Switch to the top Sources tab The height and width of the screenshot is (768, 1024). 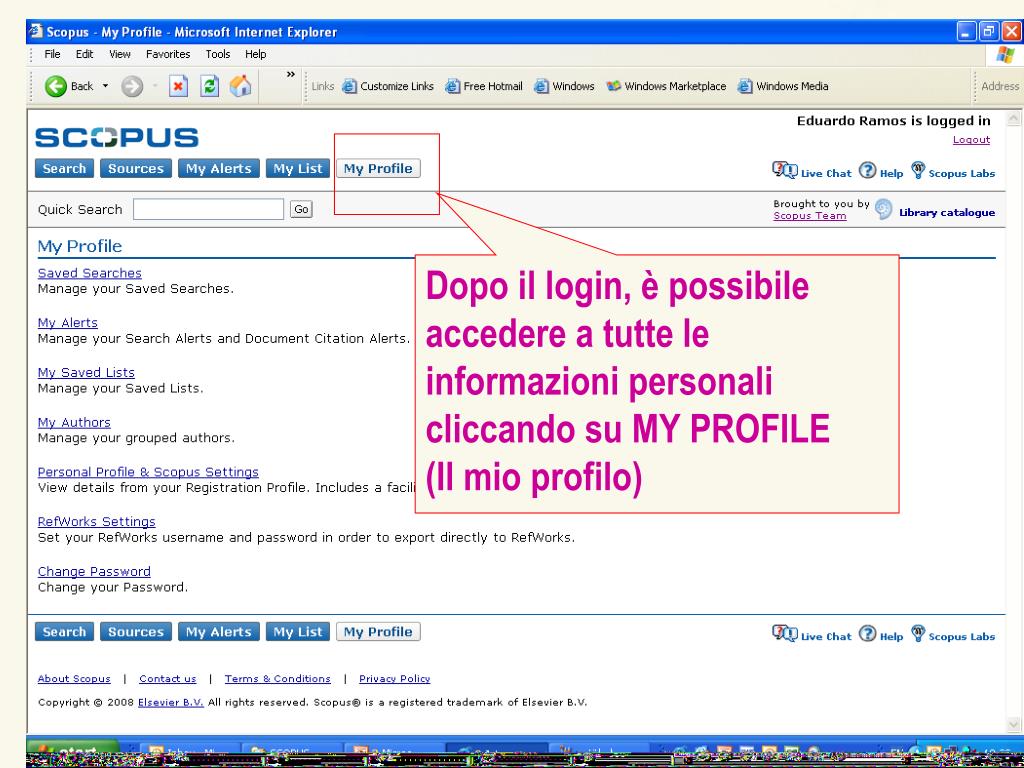pos(135,168)
